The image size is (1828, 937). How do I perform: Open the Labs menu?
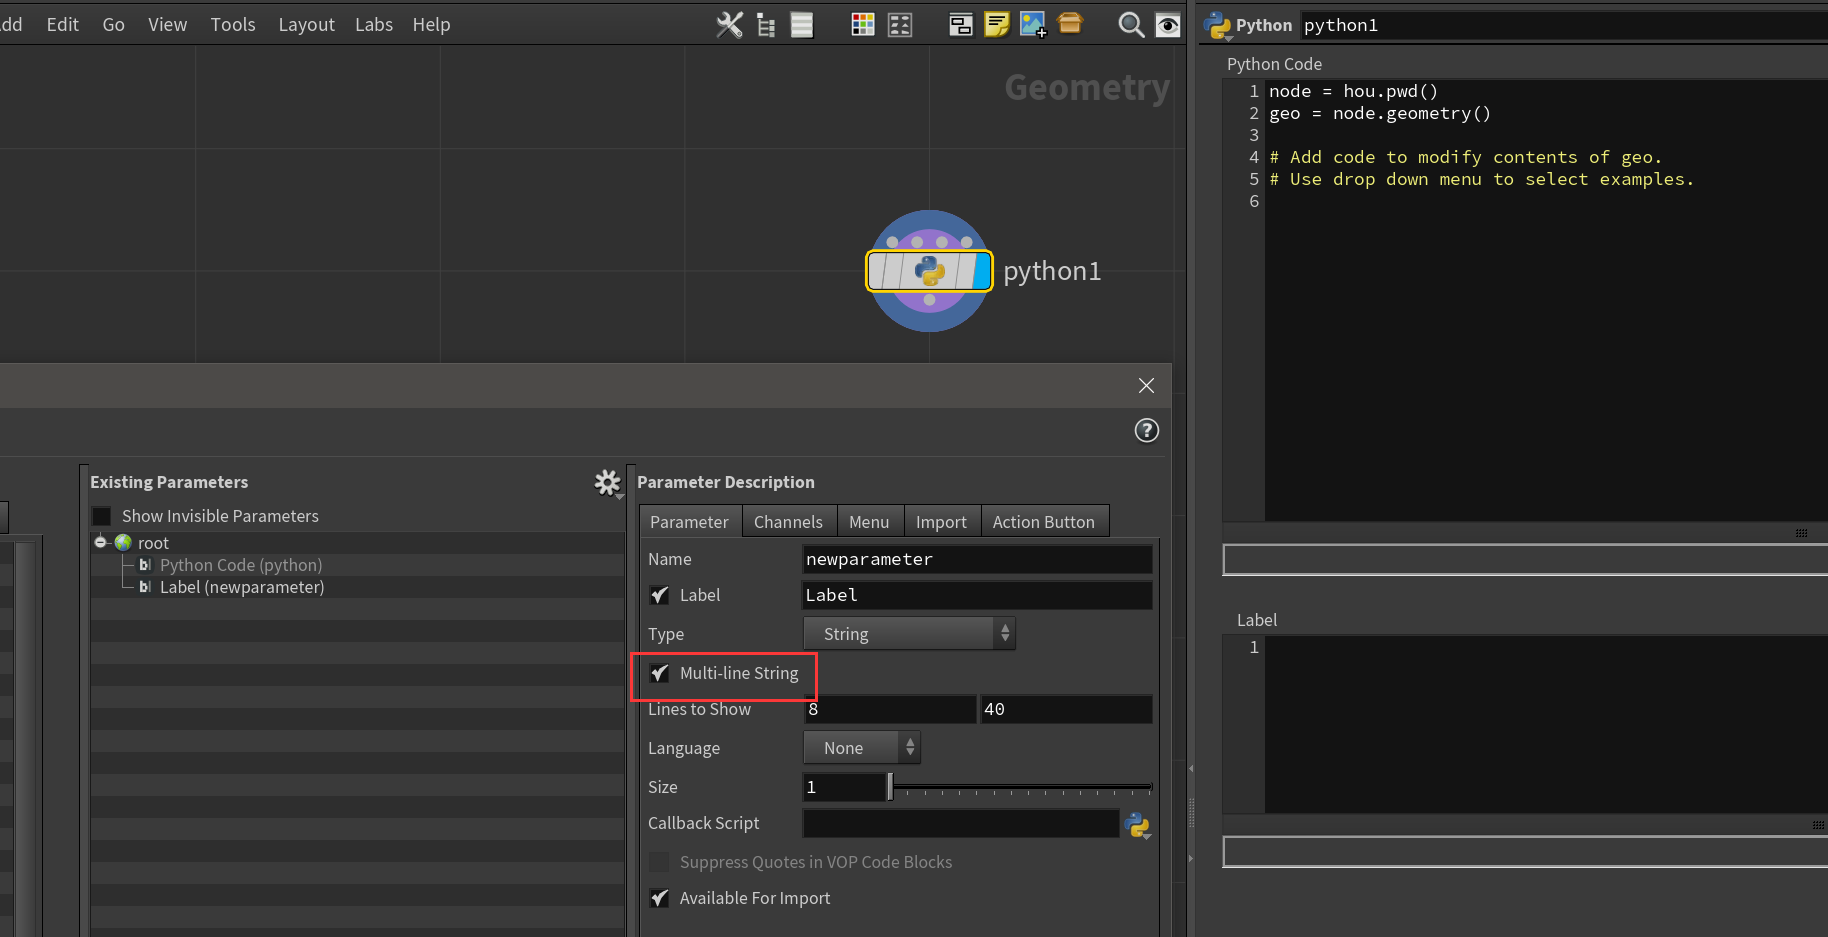[374, 25]
